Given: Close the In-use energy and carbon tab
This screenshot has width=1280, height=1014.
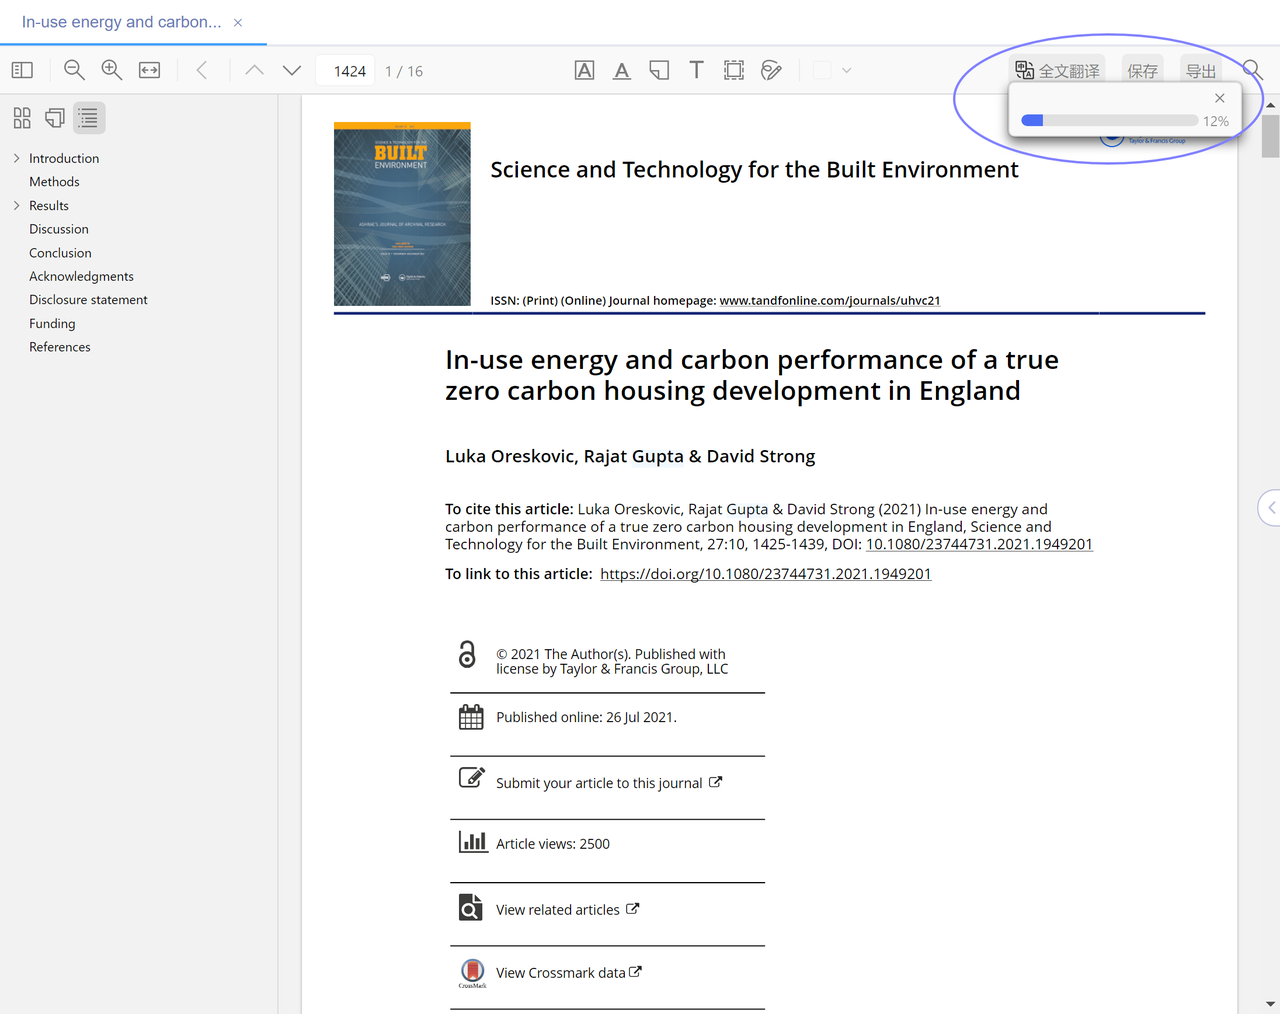Looking at the screenshot, I should click(x=238, y=22).
